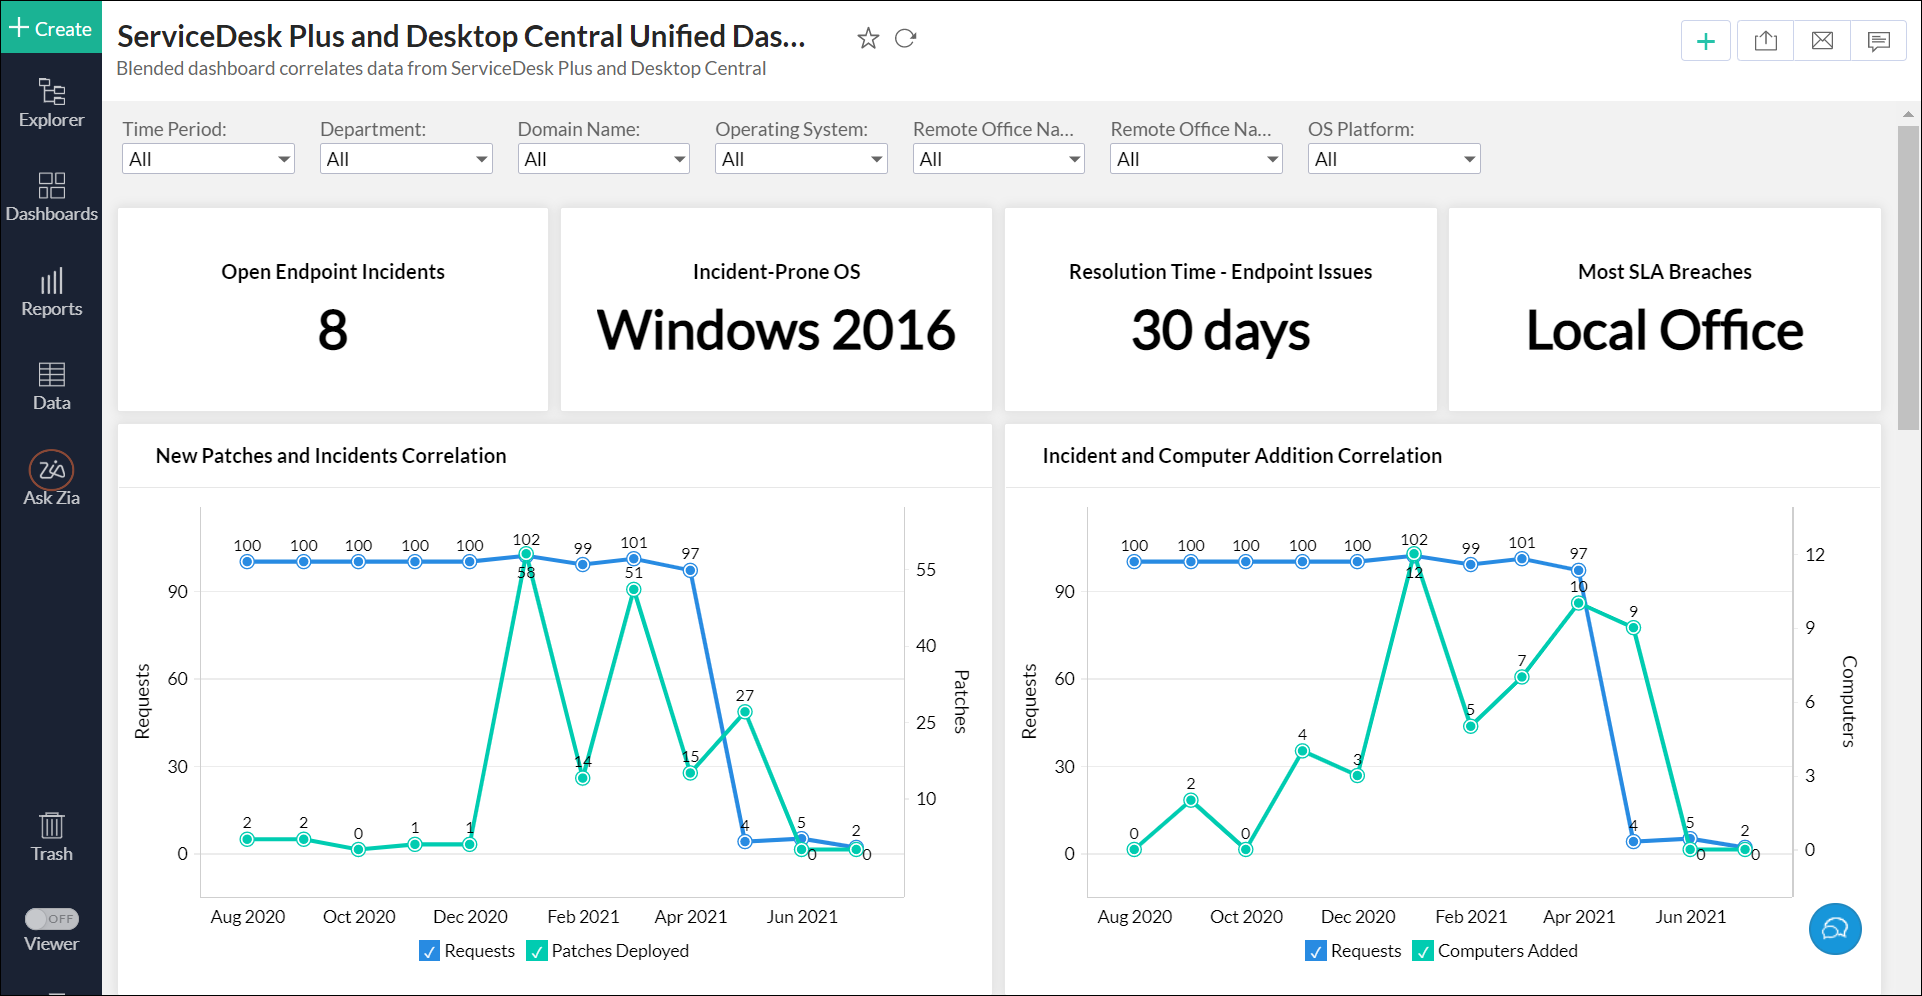Click the Create button
1922x996 pixels.
click(51, 28)
